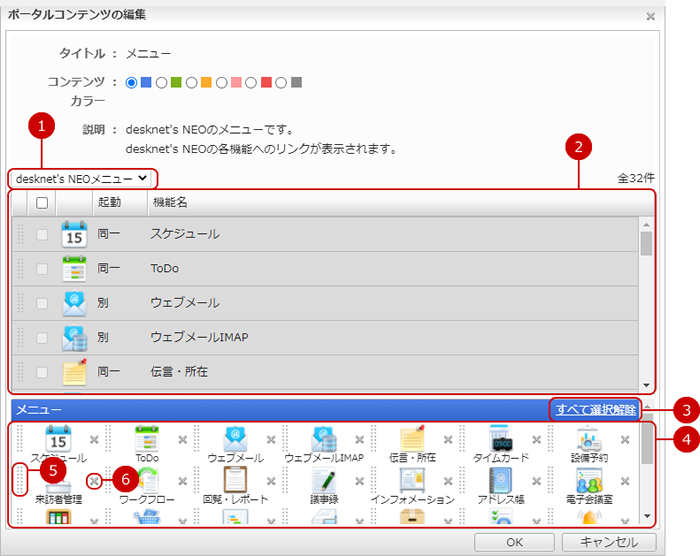Screen dimensions: 700x556
Task: Click the 伝言・所在 sticky note icon in list
Action: 74,373
